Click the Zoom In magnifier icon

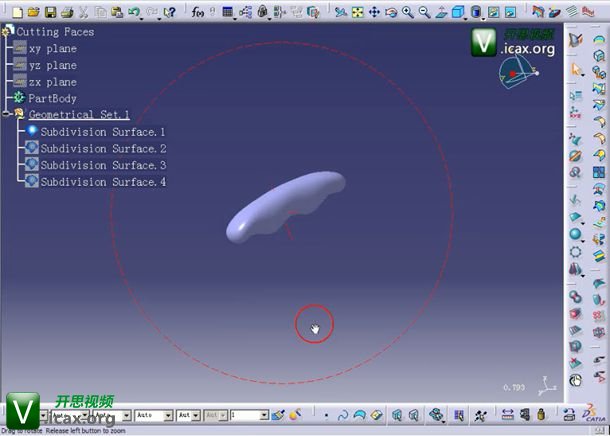click(408, 13)
